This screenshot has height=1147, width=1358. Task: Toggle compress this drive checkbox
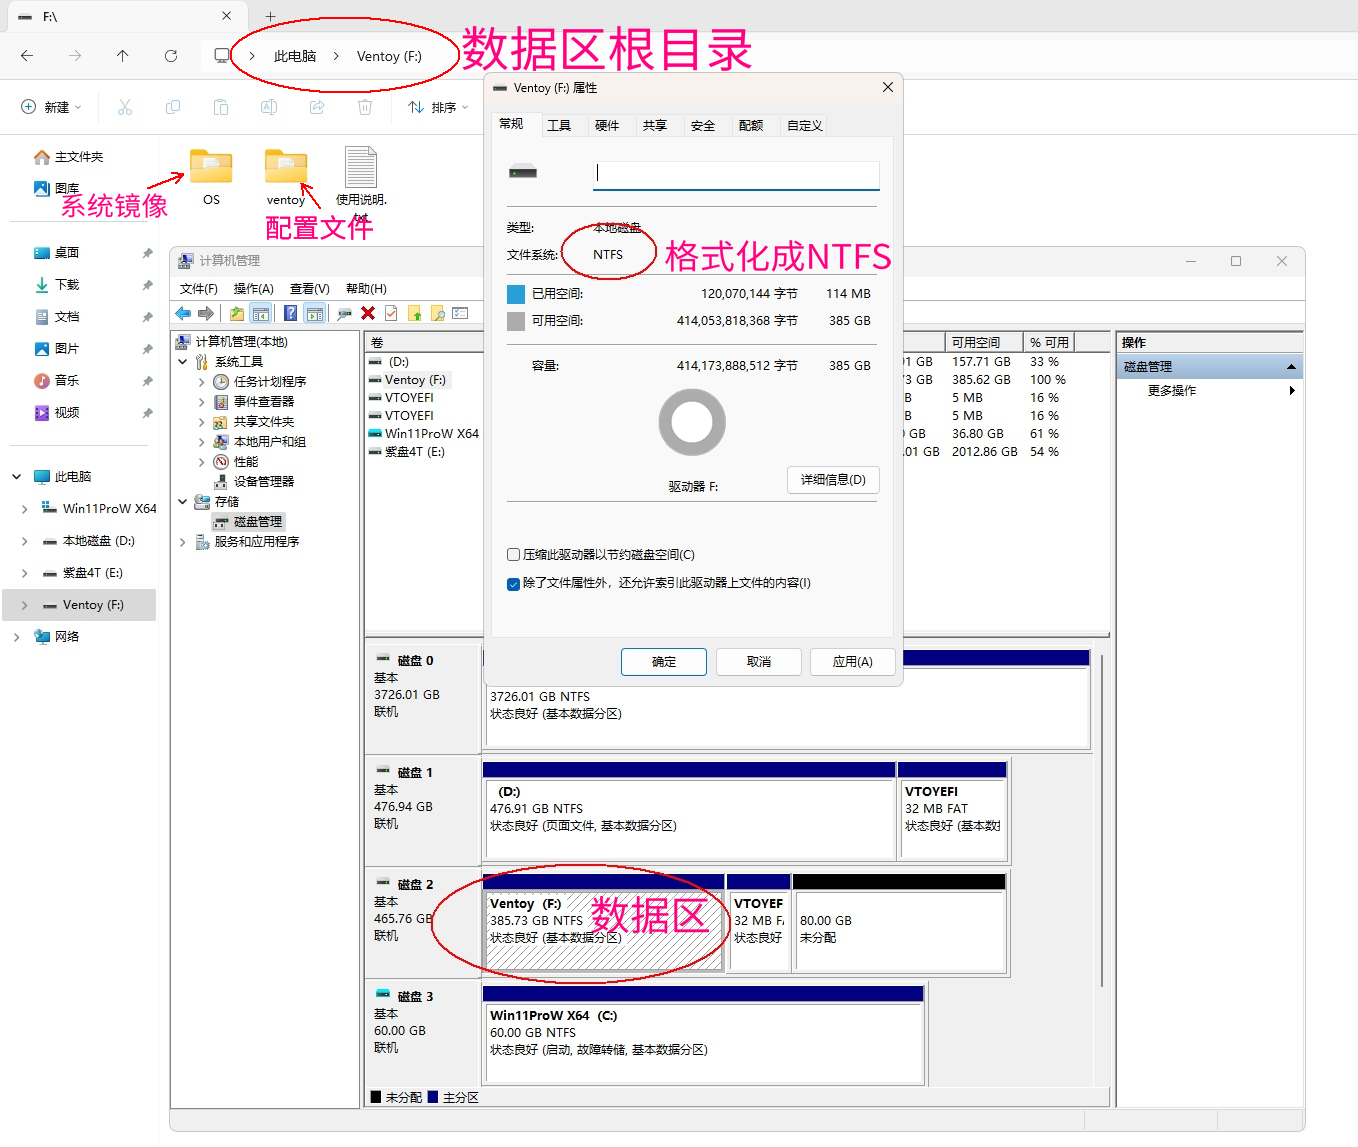pos(514,555)
